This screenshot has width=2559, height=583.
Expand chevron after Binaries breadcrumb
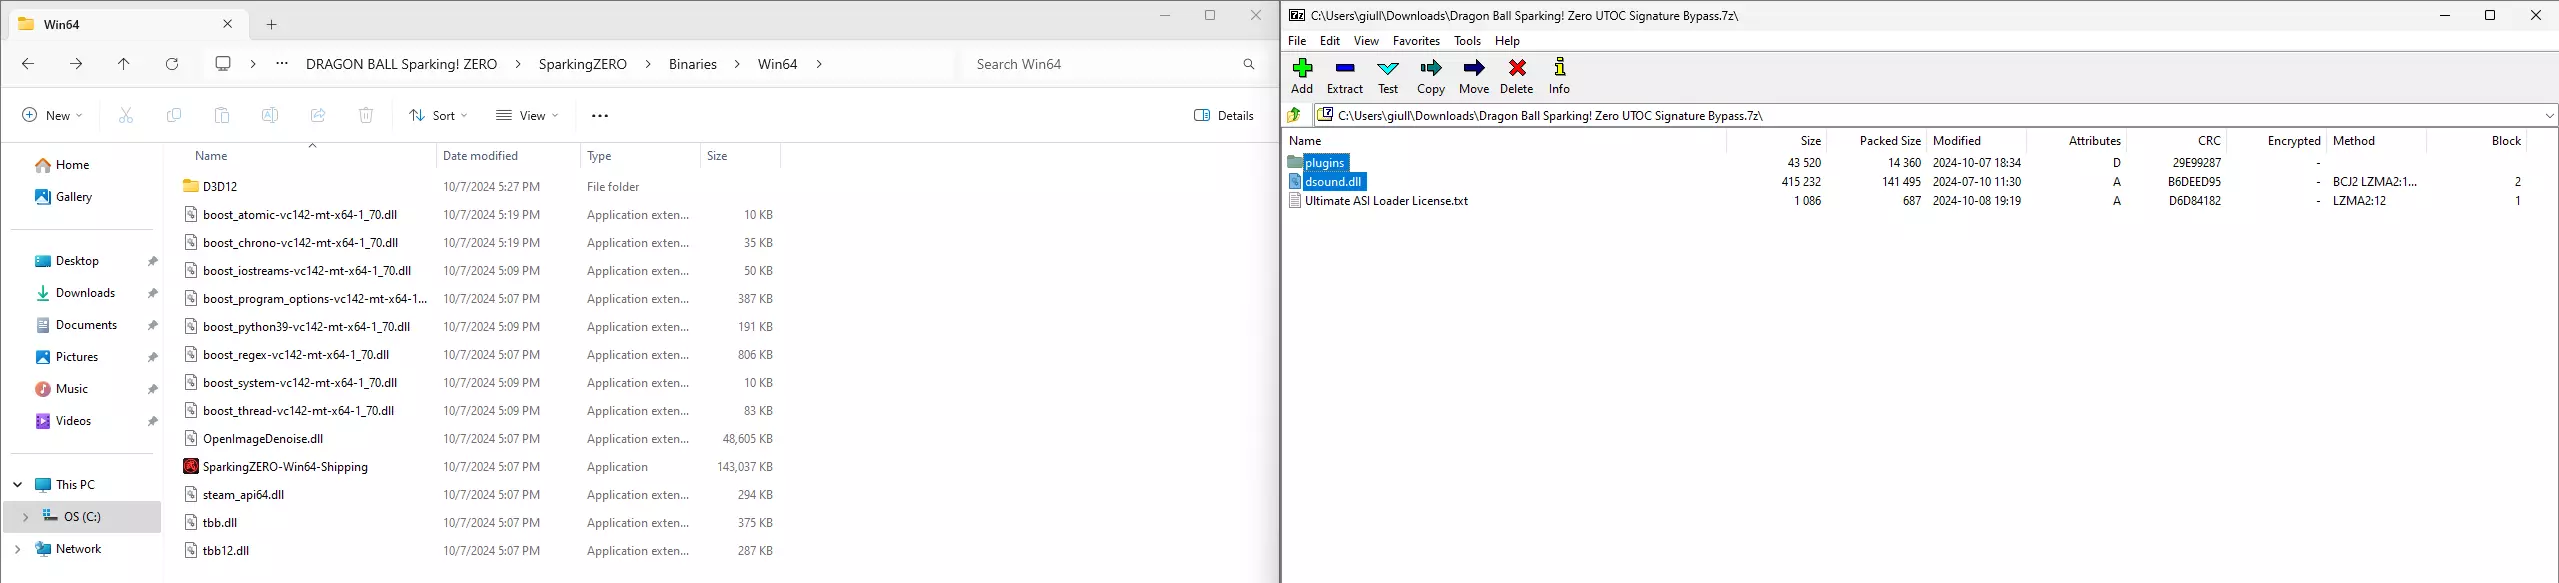[x=737, y=64]
